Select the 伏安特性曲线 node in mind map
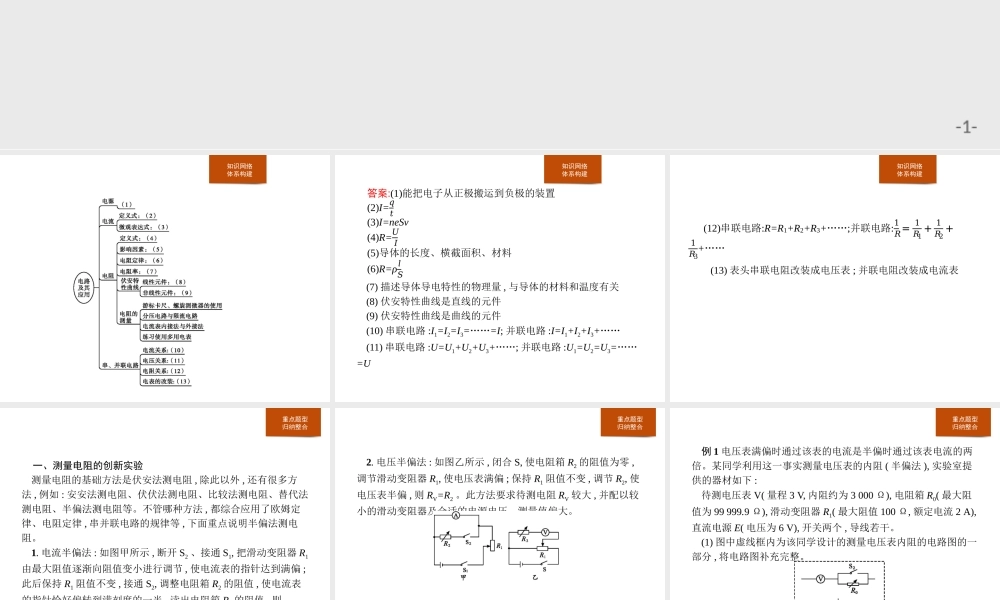This screenshot has width=1000, height=600. (x=128, y=284)
